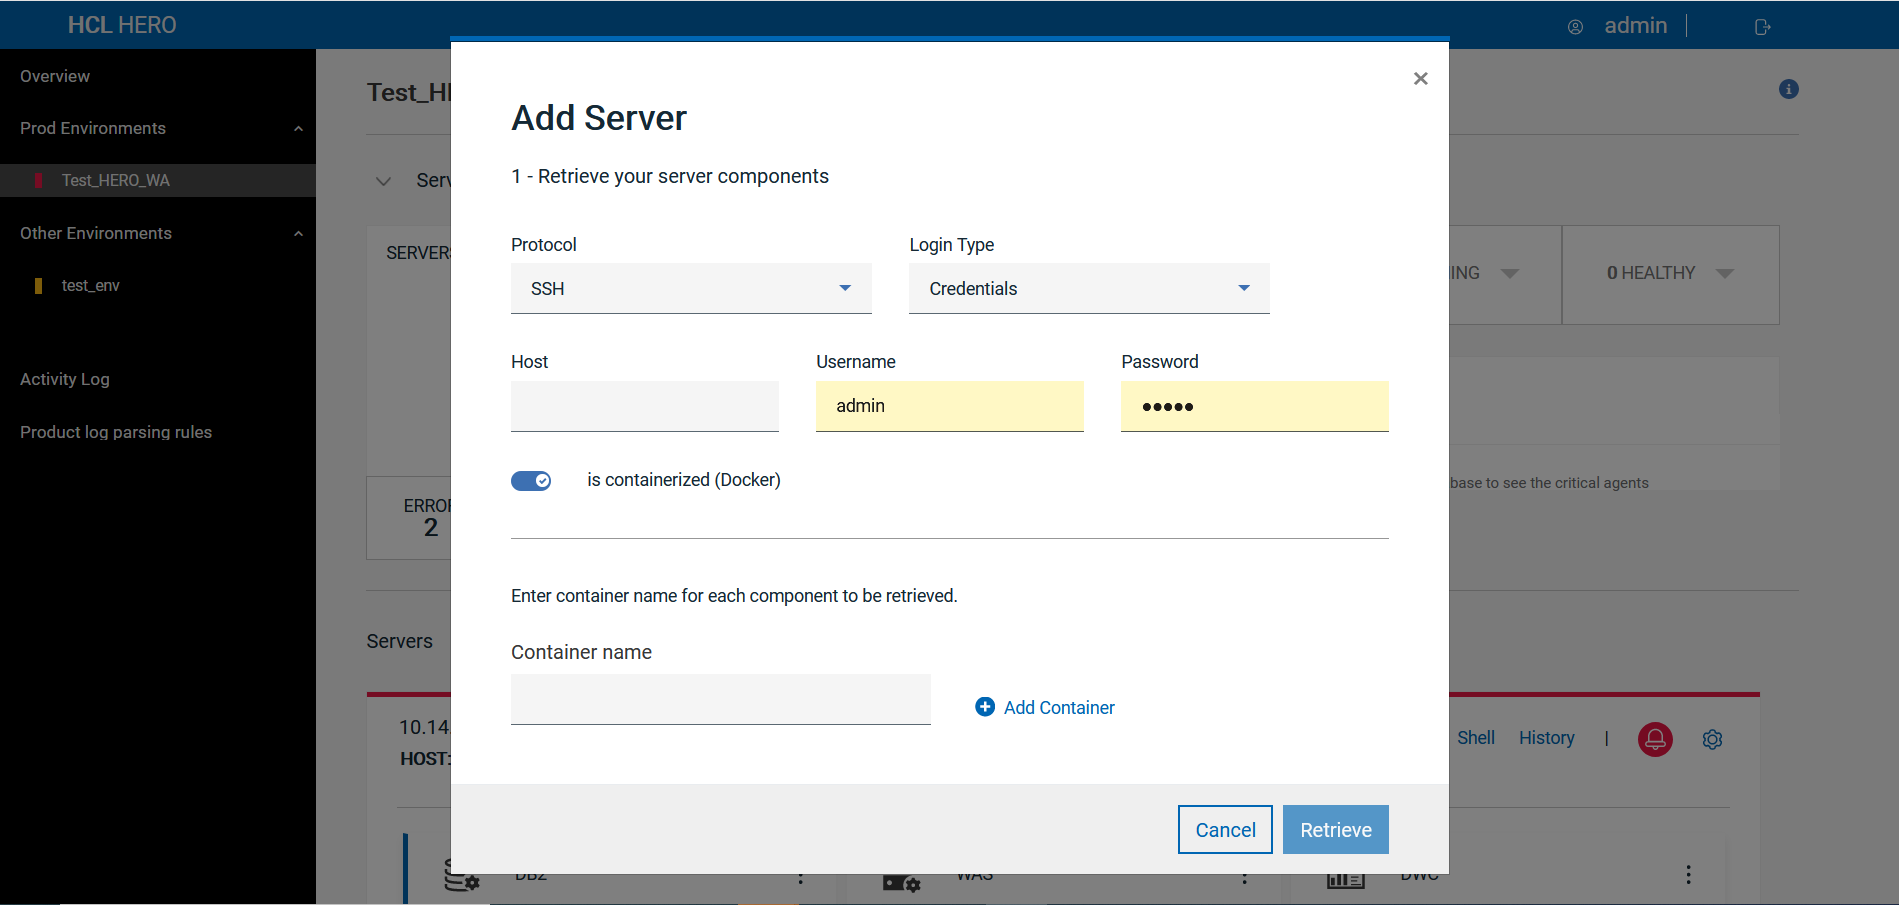Click the blue info icon
1899x905 pixels.
click(1789, 89)
